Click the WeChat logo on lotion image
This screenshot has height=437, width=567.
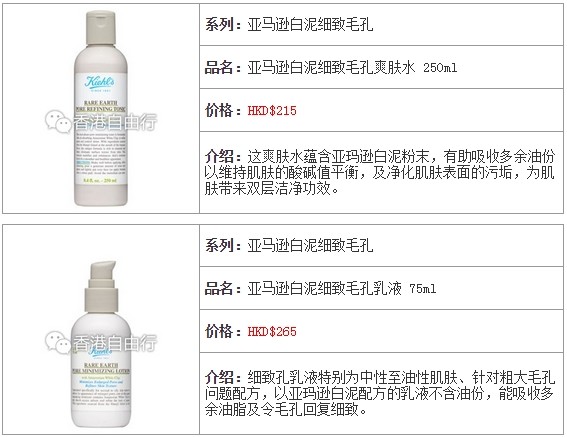(58, 342)
